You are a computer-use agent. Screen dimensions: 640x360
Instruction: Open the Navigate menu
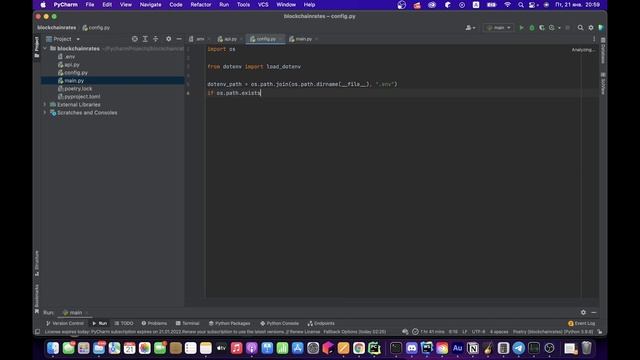(x=151, y=5)
